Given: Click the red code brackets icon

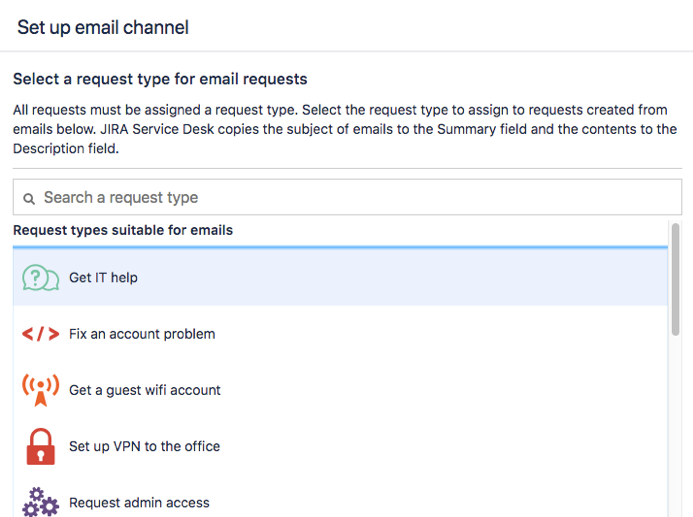Looking at the screenshot, I should pyautogui.click(x=40, y=334).
